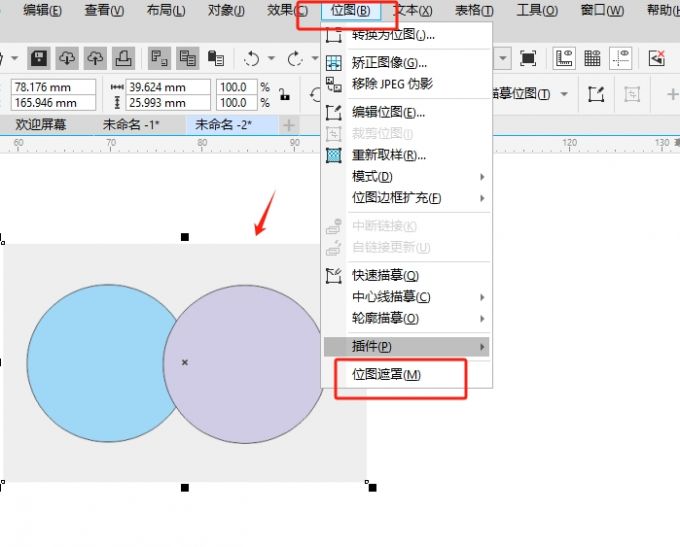Expand the 描摹位图 dropdown arrow
This screenshot has width=680, height=547.
click(564, 94)
